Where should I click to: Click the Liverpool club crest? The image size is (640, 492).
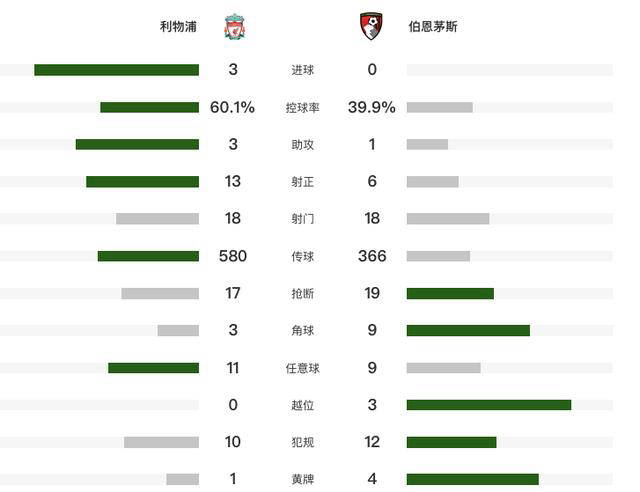pyautogui.click(x=234, y=26)
